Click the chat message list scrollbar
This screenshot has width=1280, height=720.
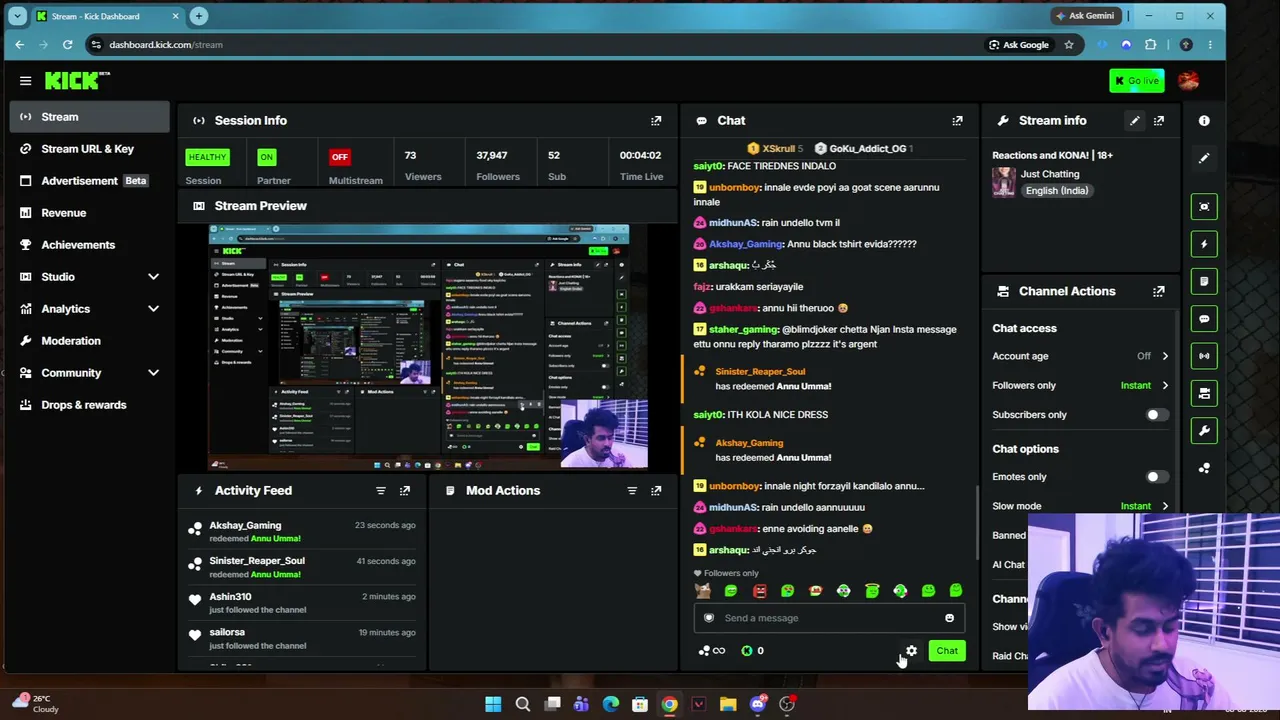(977, 522)
